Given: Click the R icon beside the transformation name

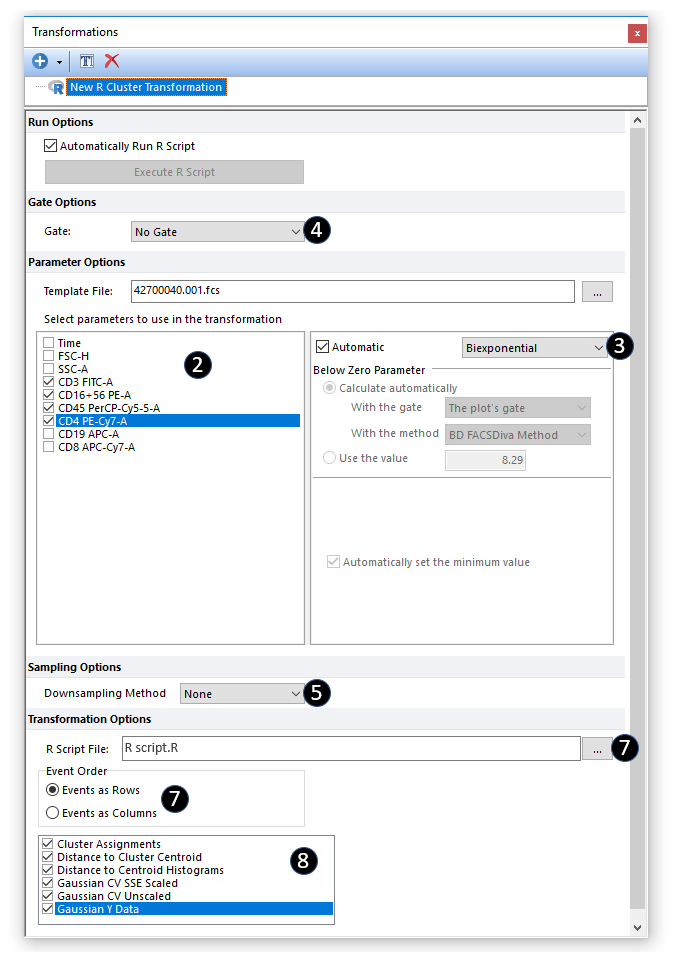Looking at the screenshot, I should pyautogui.click(x=56, y=87).
